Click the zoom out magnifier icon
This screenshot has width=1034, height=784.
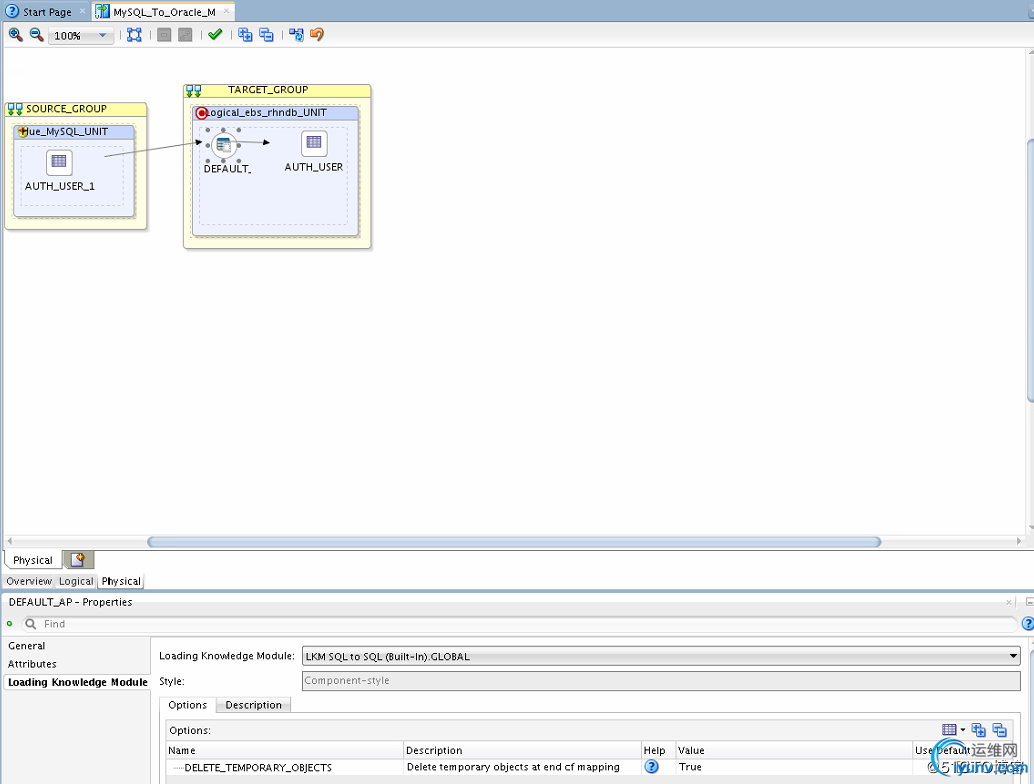(x=37, y=35)
